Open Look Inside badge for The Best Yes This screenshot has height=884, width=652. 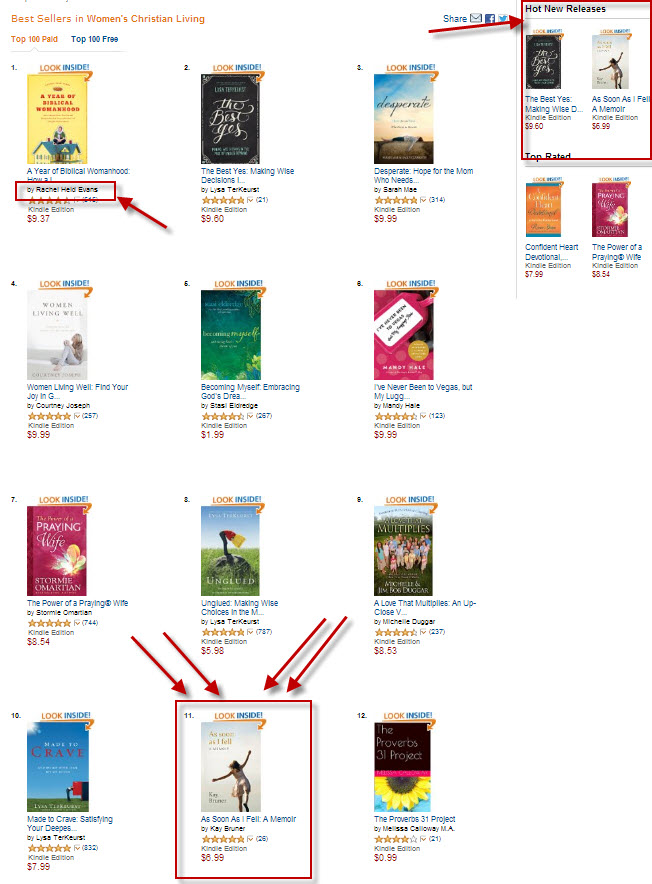point(237,68)
